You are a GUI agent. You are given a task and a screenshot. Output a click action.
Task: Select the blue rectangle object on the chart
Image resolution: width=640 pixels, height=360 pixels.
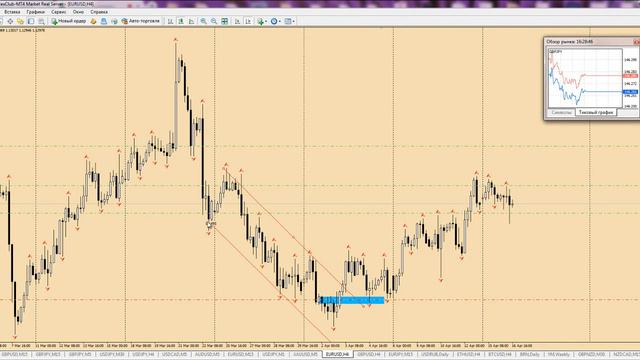point(351,300)
